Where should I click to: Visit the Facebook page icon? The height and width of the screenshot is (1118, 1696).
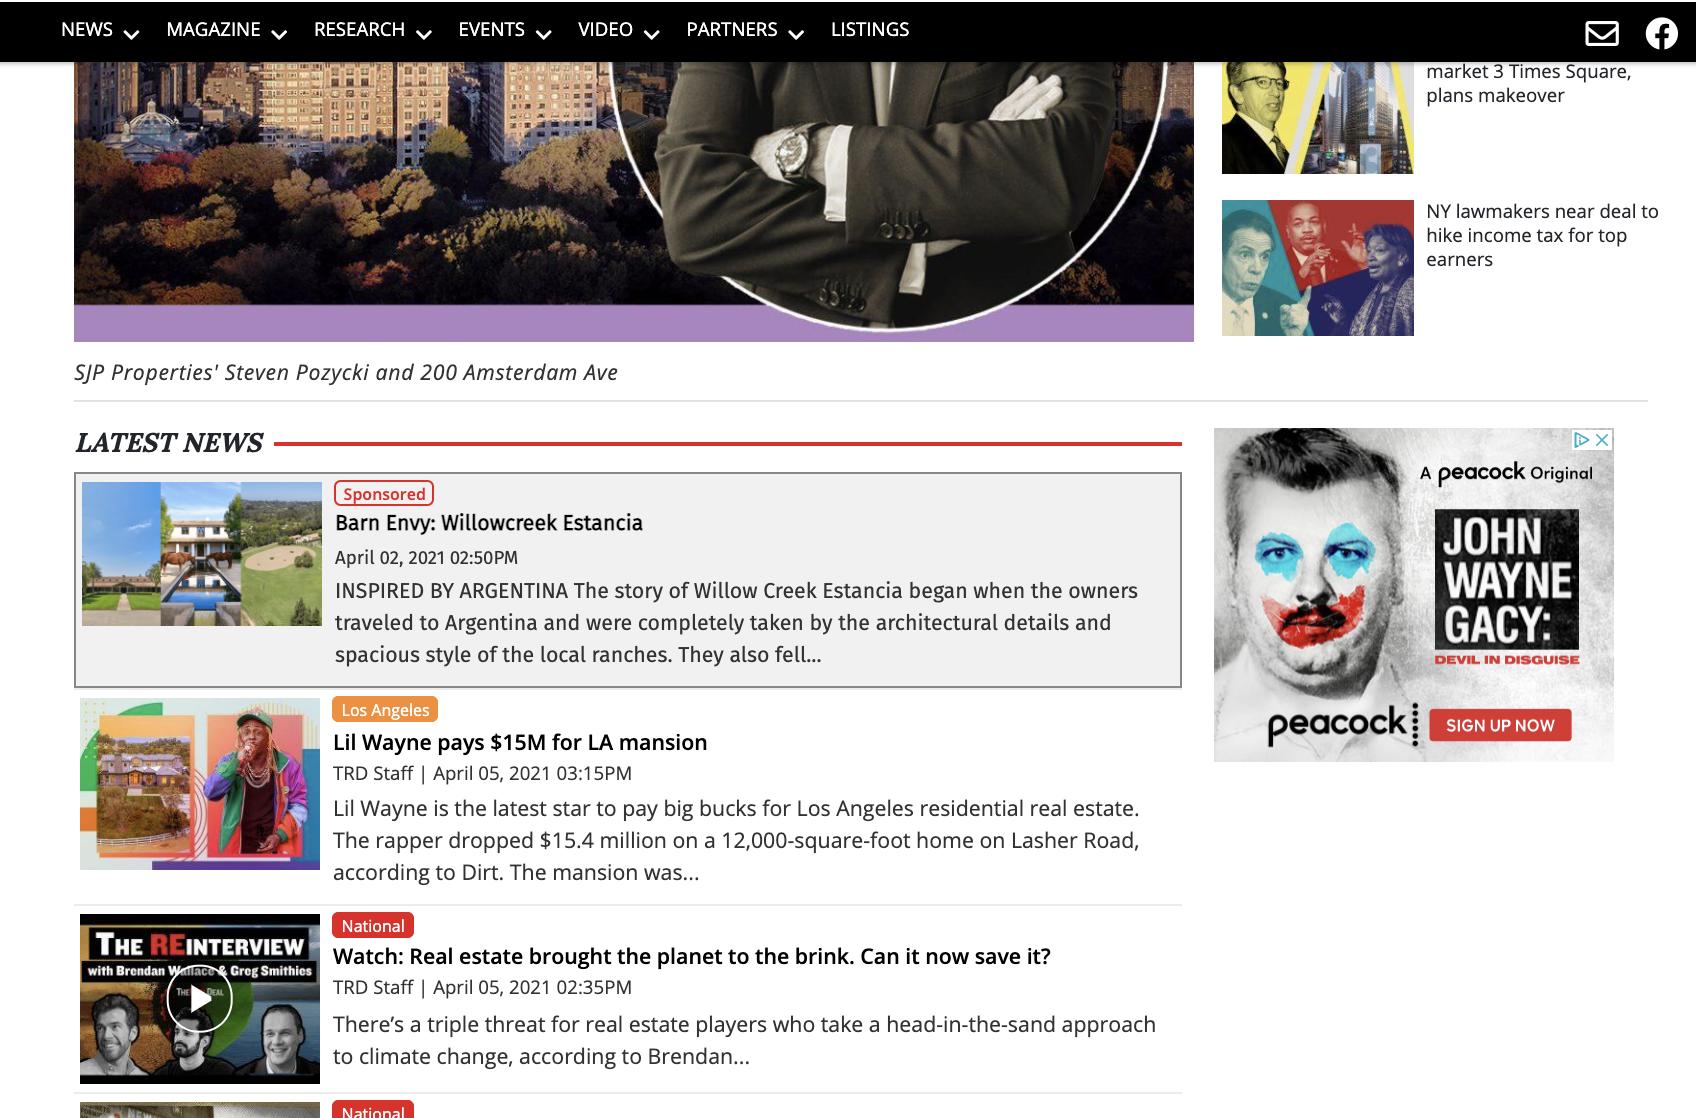(1661, 33)
